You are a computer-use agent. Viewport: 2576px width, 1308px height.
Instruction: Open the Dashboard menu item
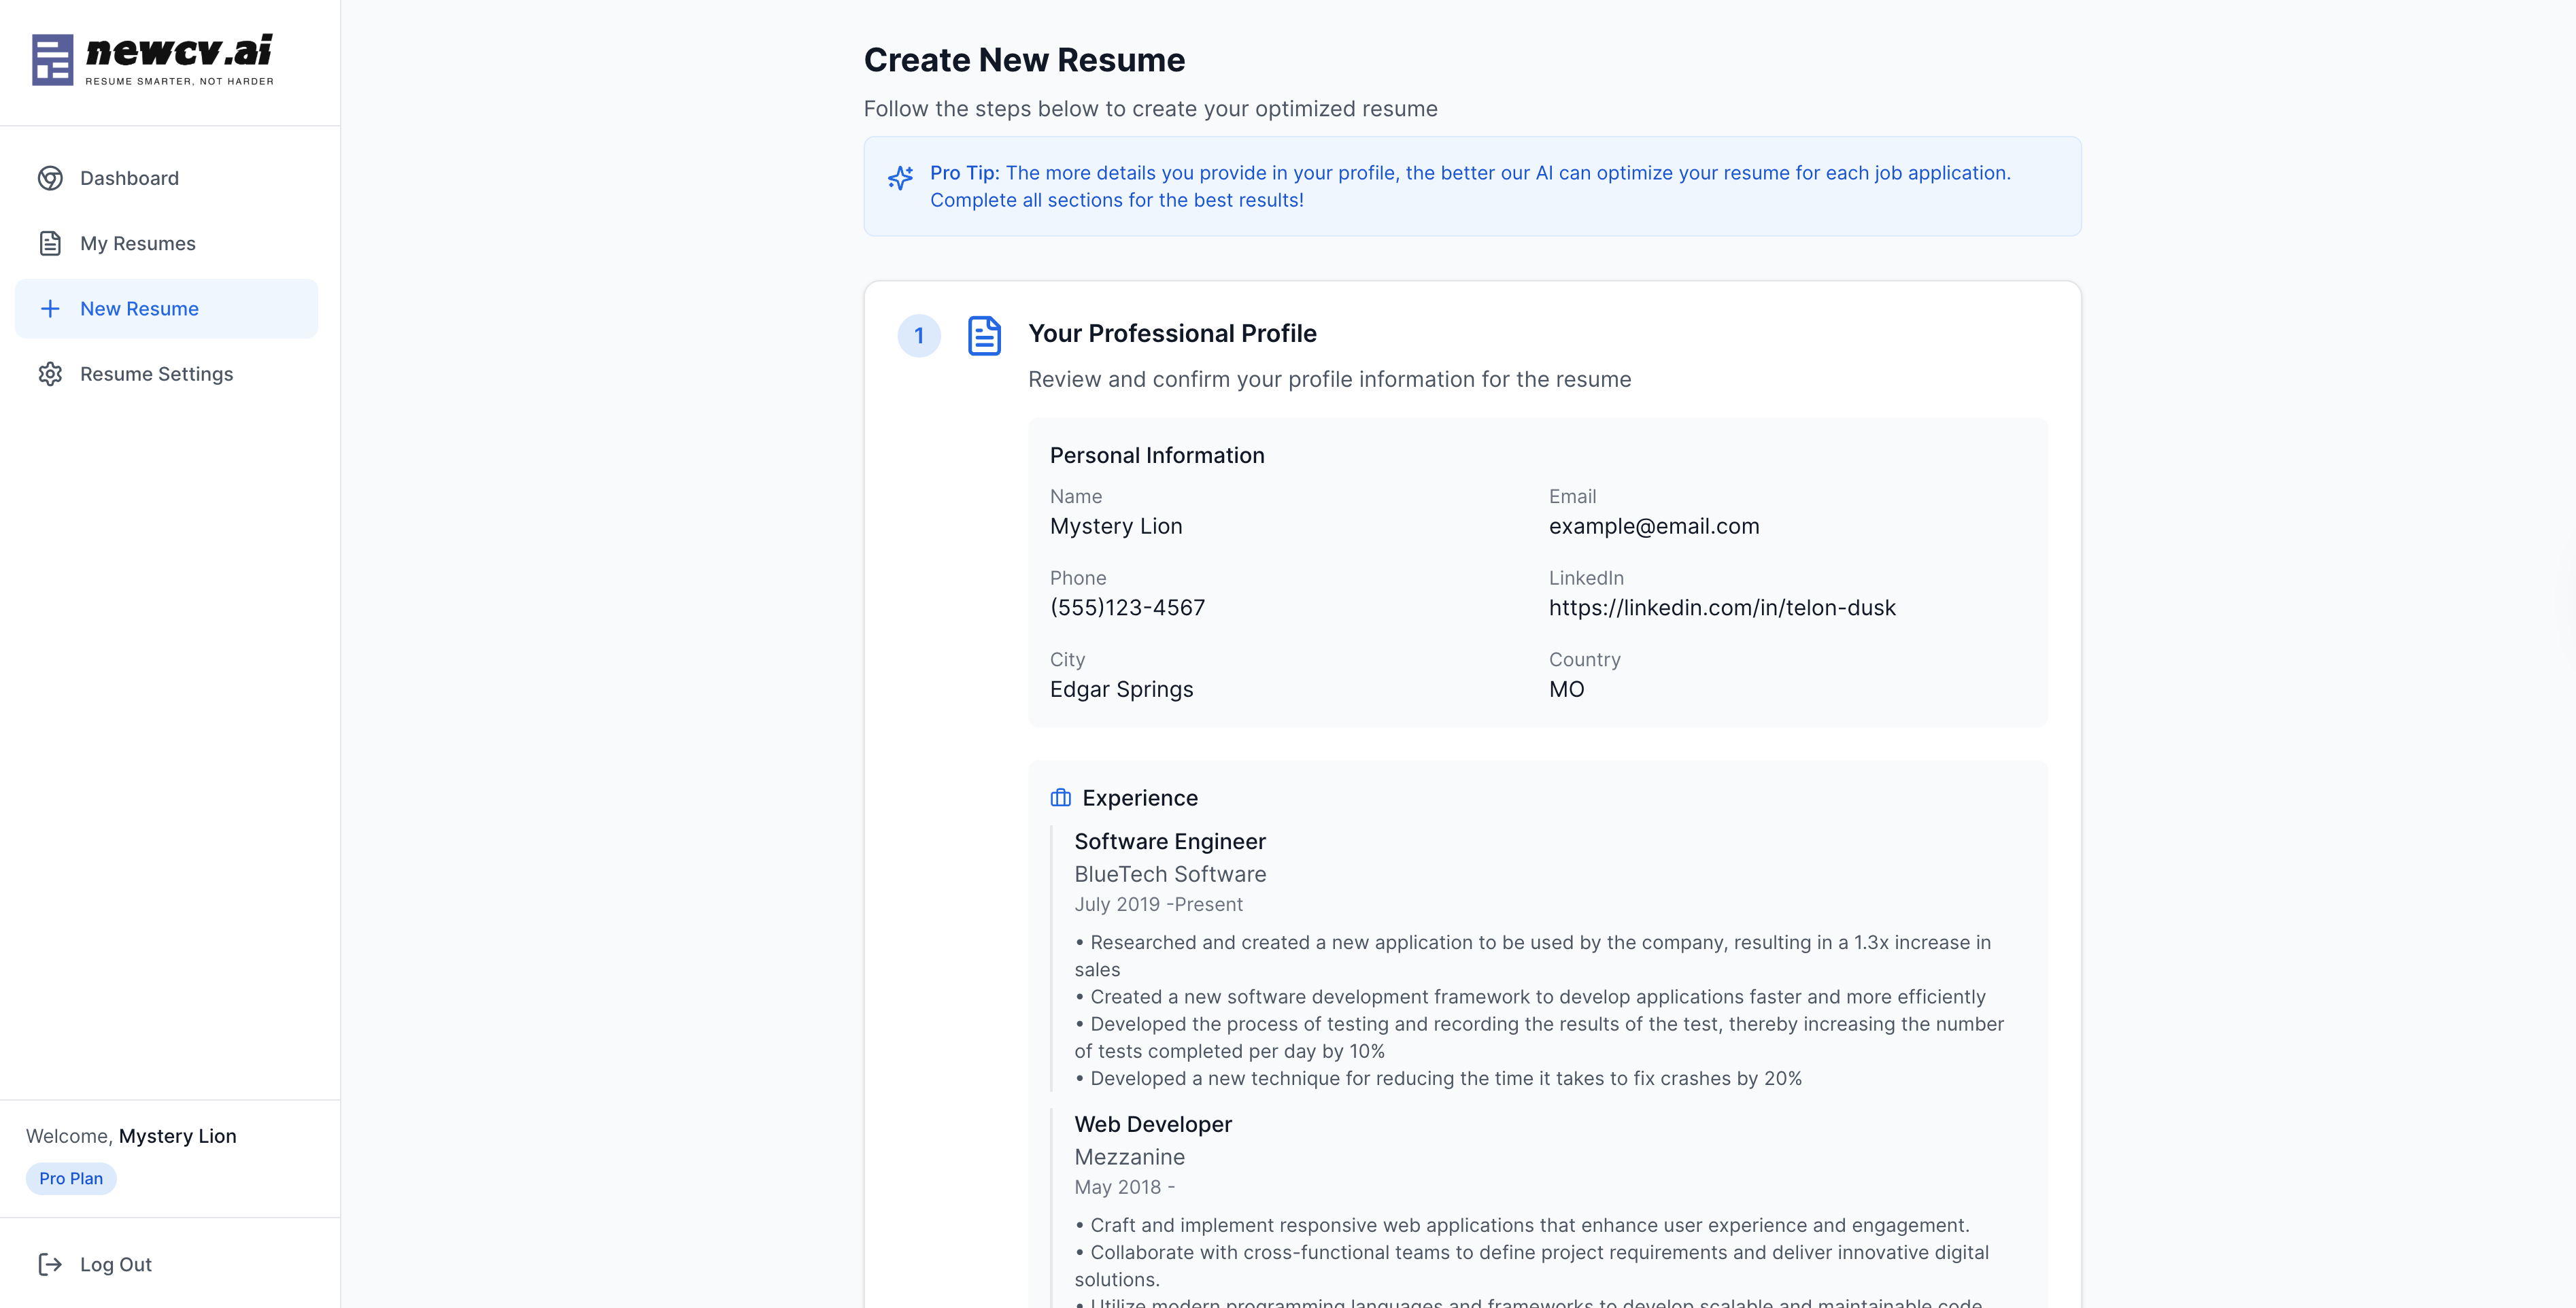(x=129, y=178)
